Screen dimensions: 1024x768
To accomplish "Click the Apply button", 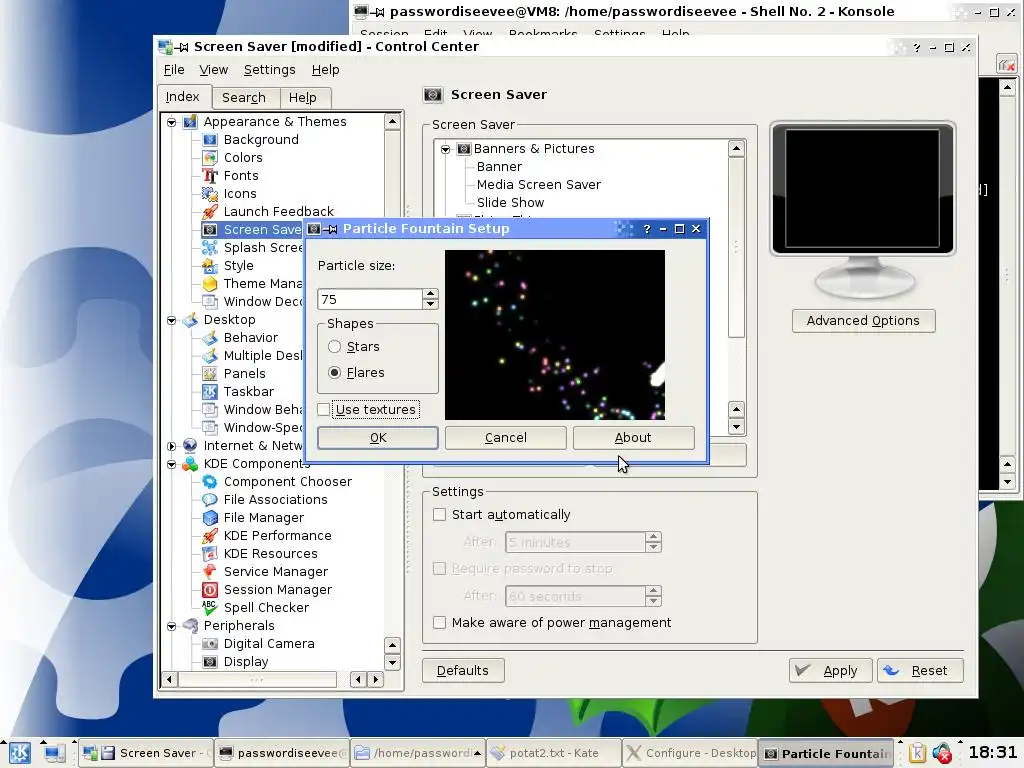I will coord(830,671).
